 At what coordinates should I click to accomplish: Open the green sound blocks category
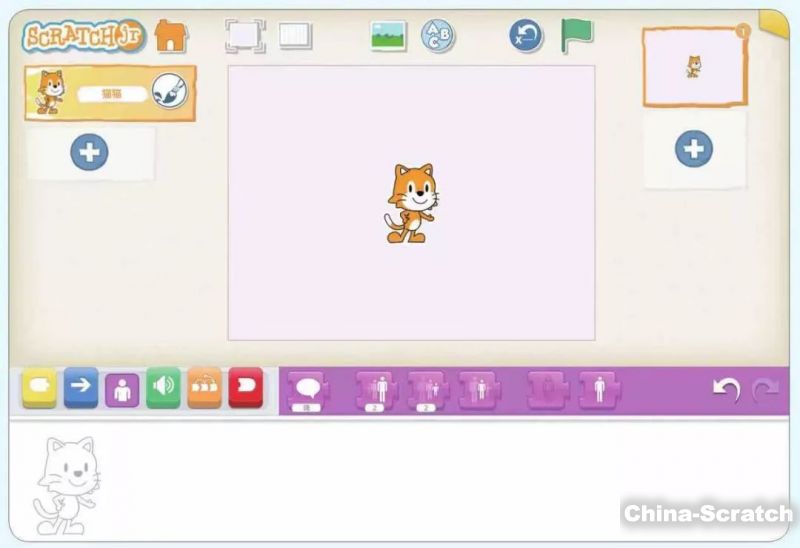pos(163,387)
